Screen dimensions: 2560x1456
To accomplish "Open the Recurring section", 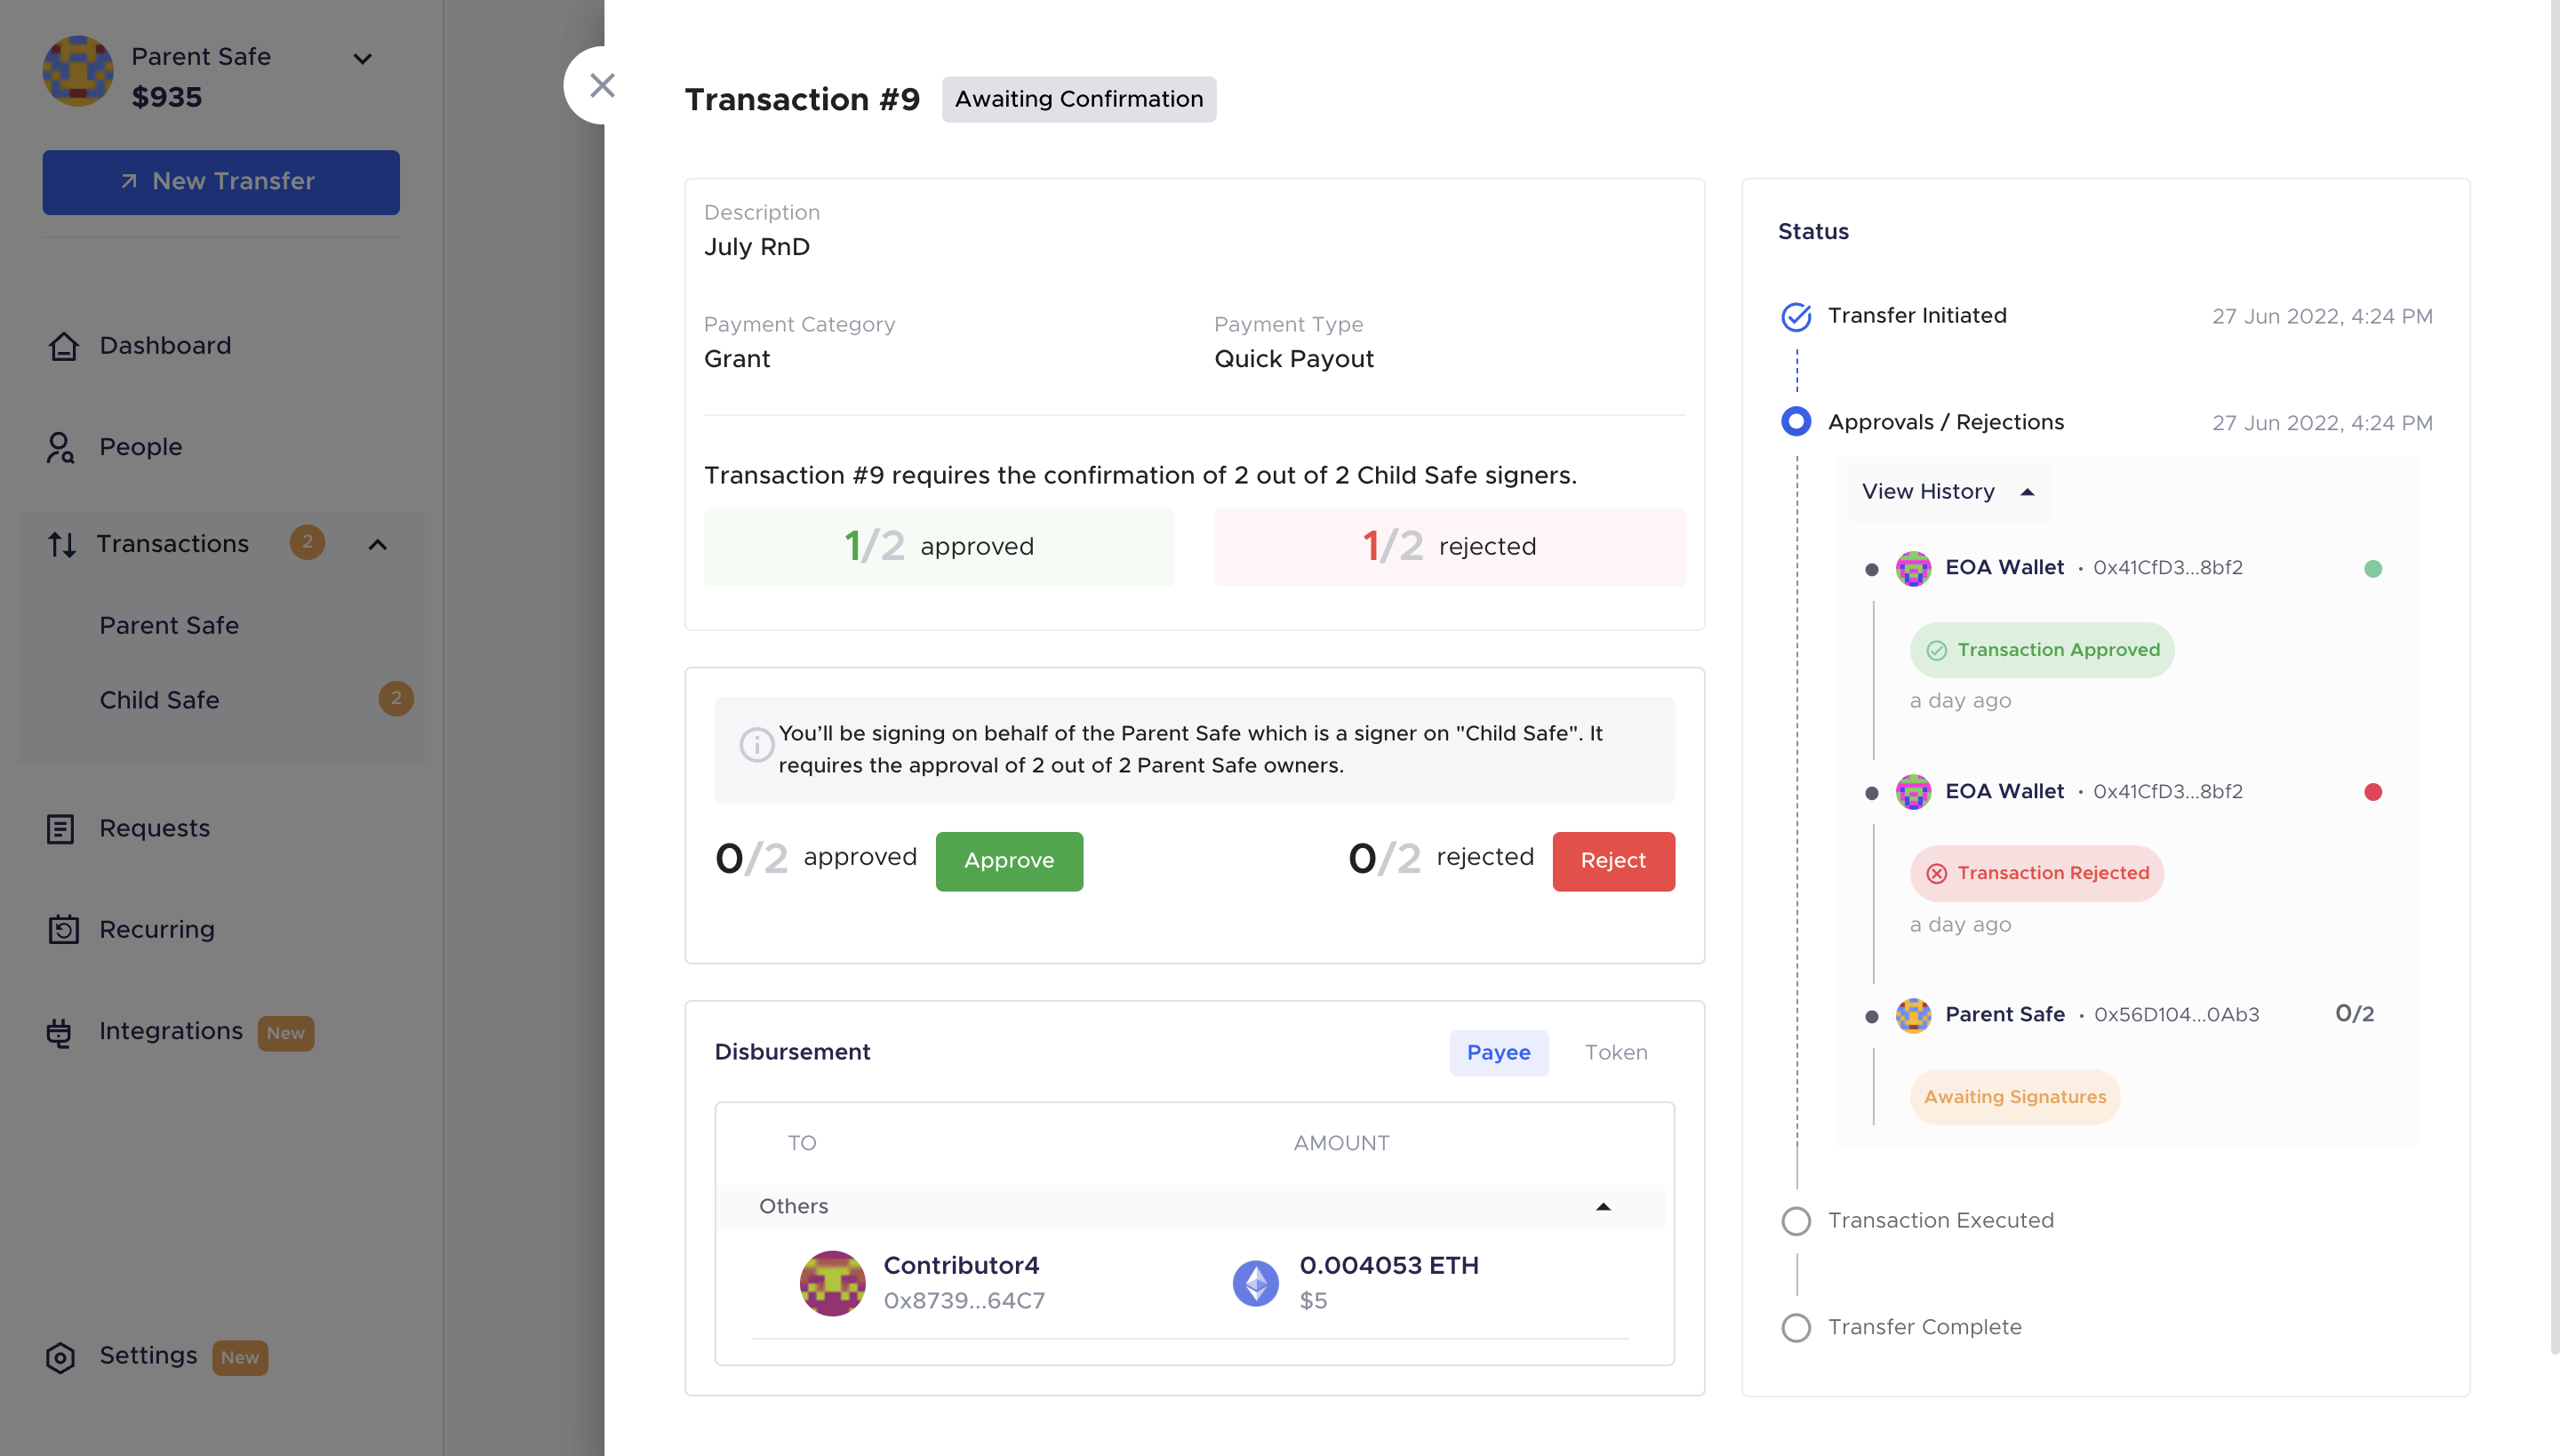I will pos(156,930).
